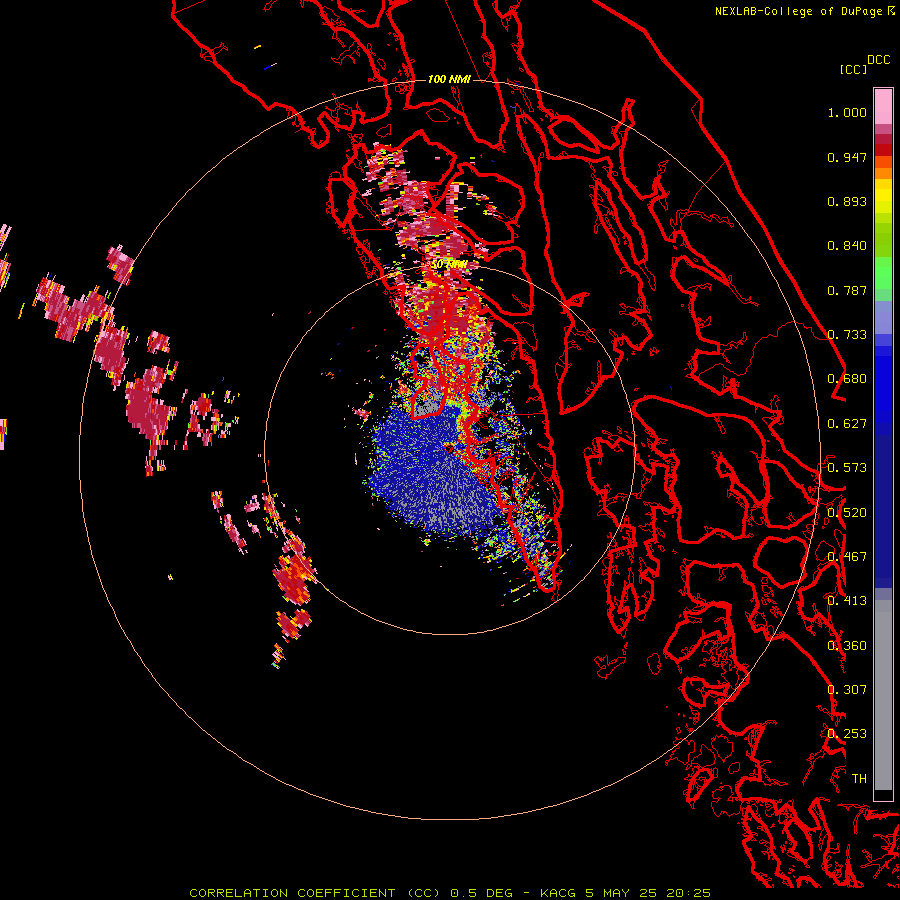Image resolution: width=900 pixels, height=900 pixels.
Task: Click the NEXLAB-College of DuPage label
Action: tap(798, 11)
